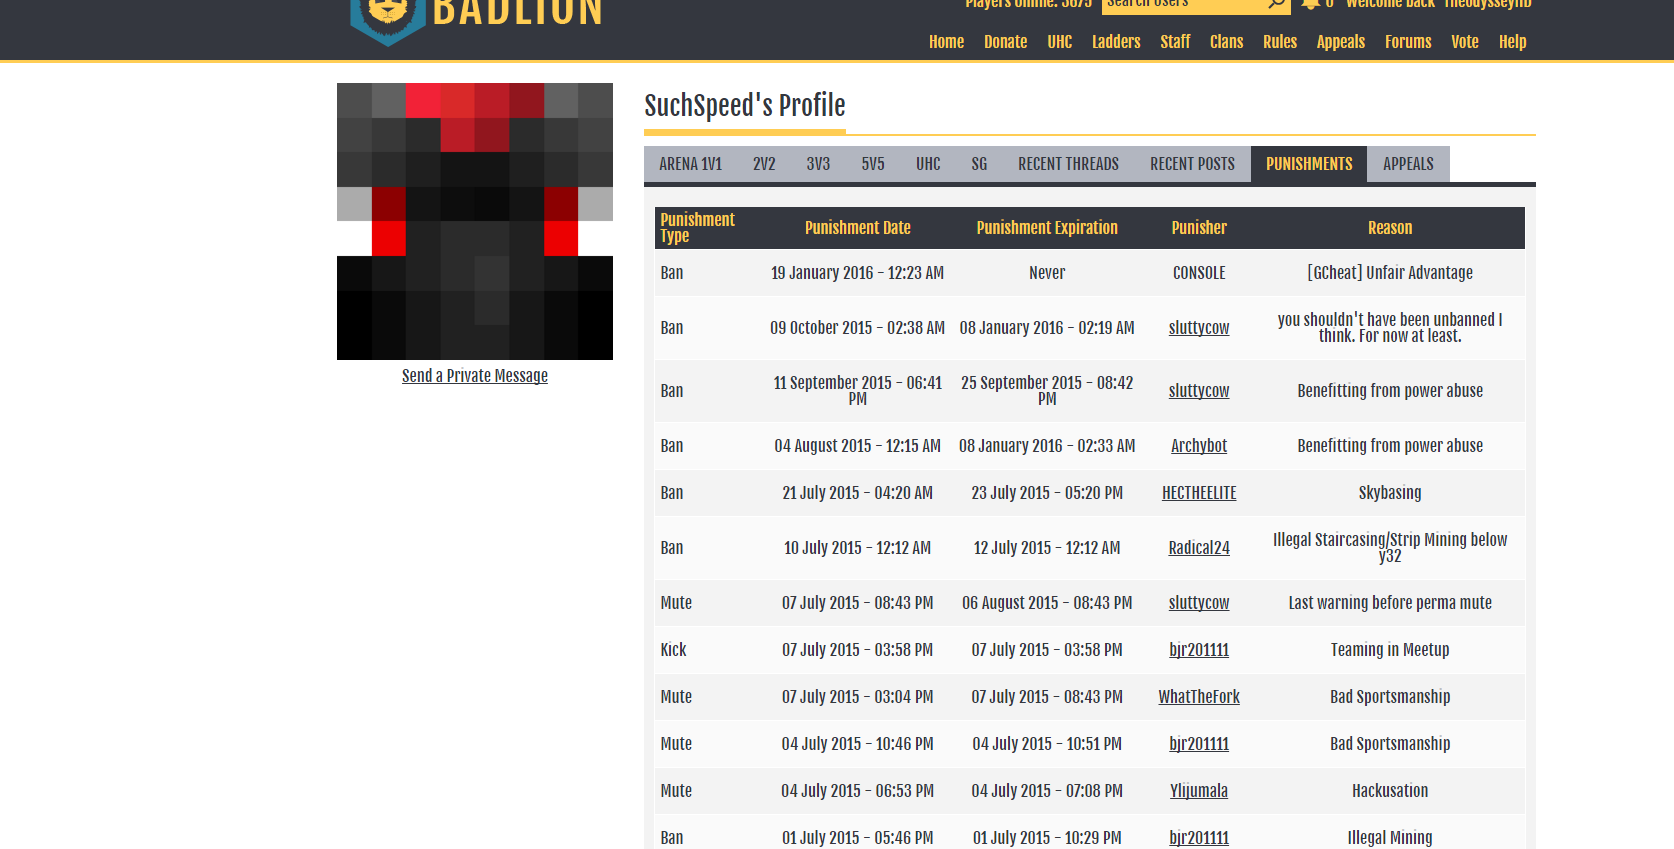
Task: Switch to the RECENT THREADS tab
Action: [x=1068, y=164]
